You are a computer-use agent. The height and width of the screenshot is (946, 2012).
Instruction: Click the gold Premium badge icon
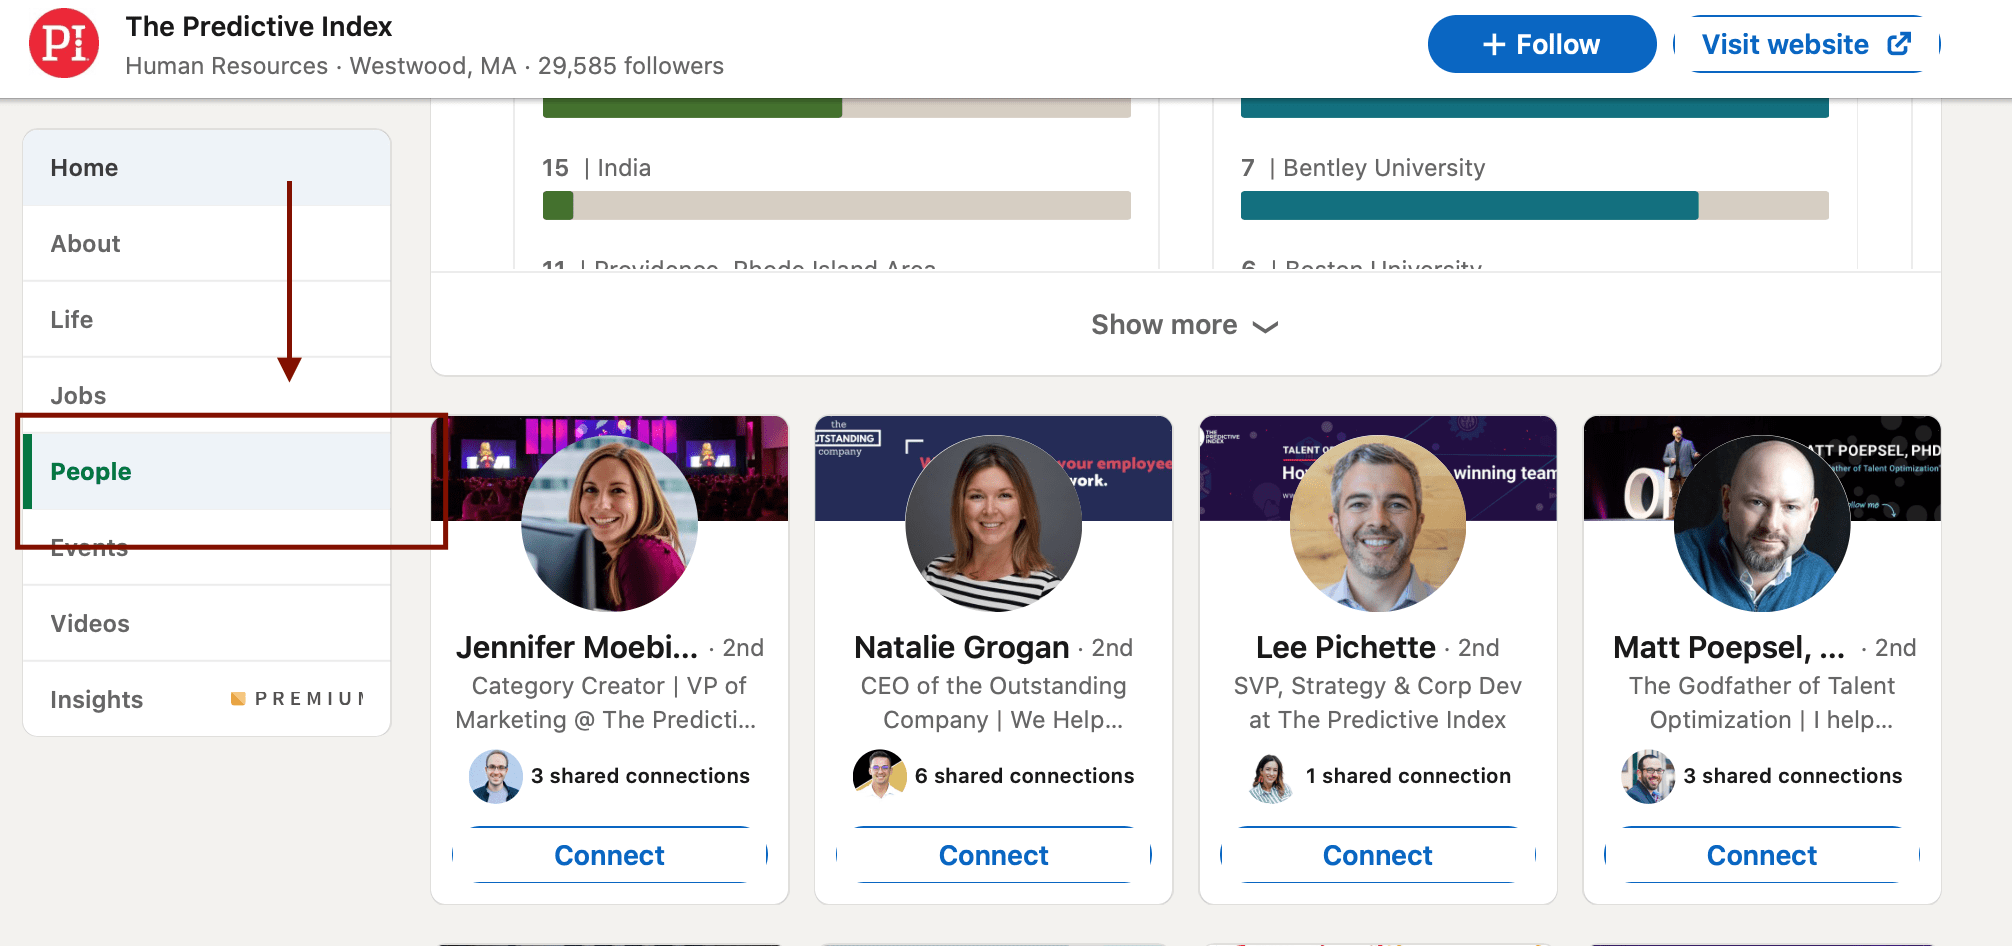[x=238, y=699]
